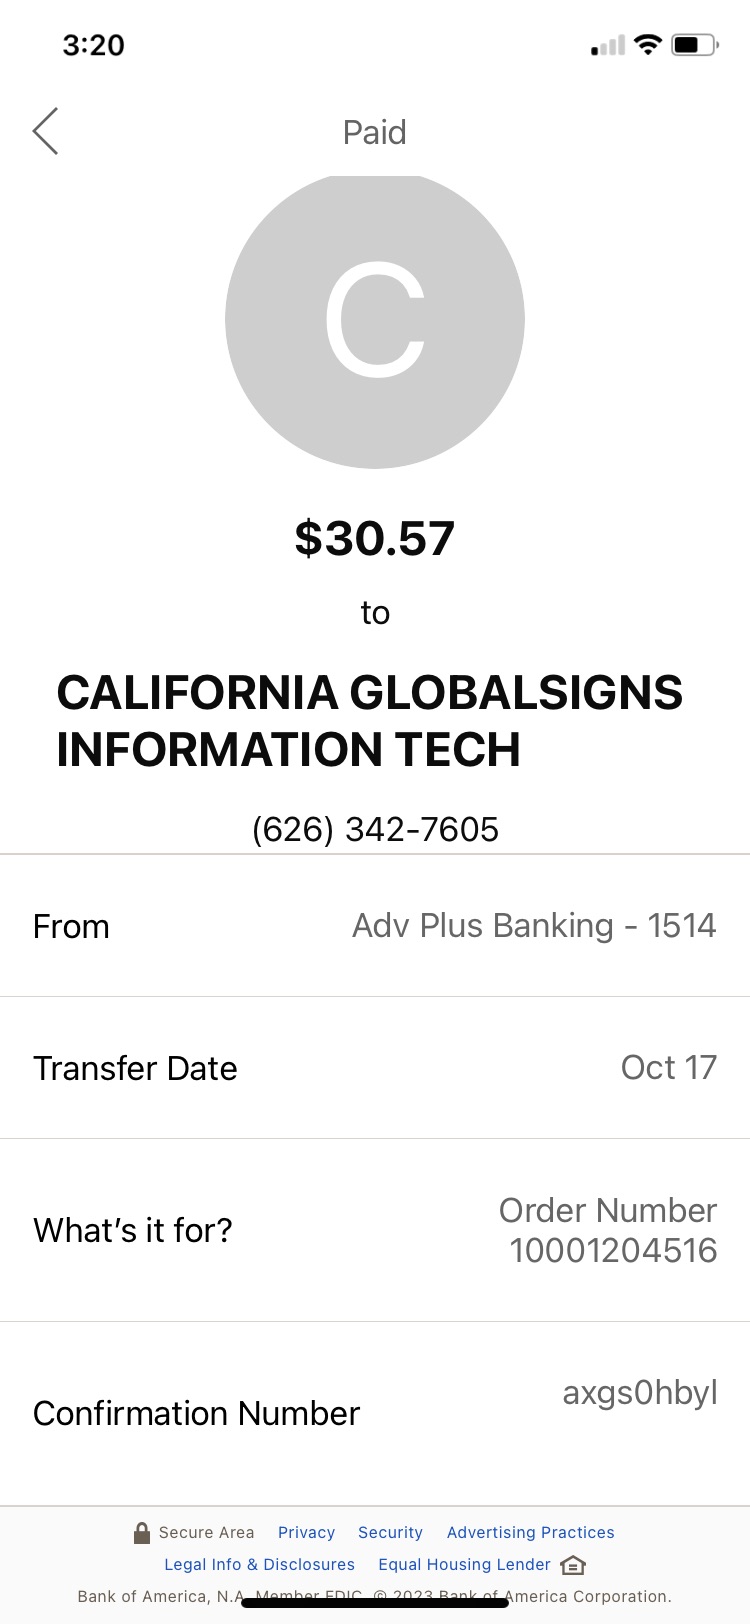
Task: Tap the From Adv Plus Banking row
Action: (x=375, y=926)
